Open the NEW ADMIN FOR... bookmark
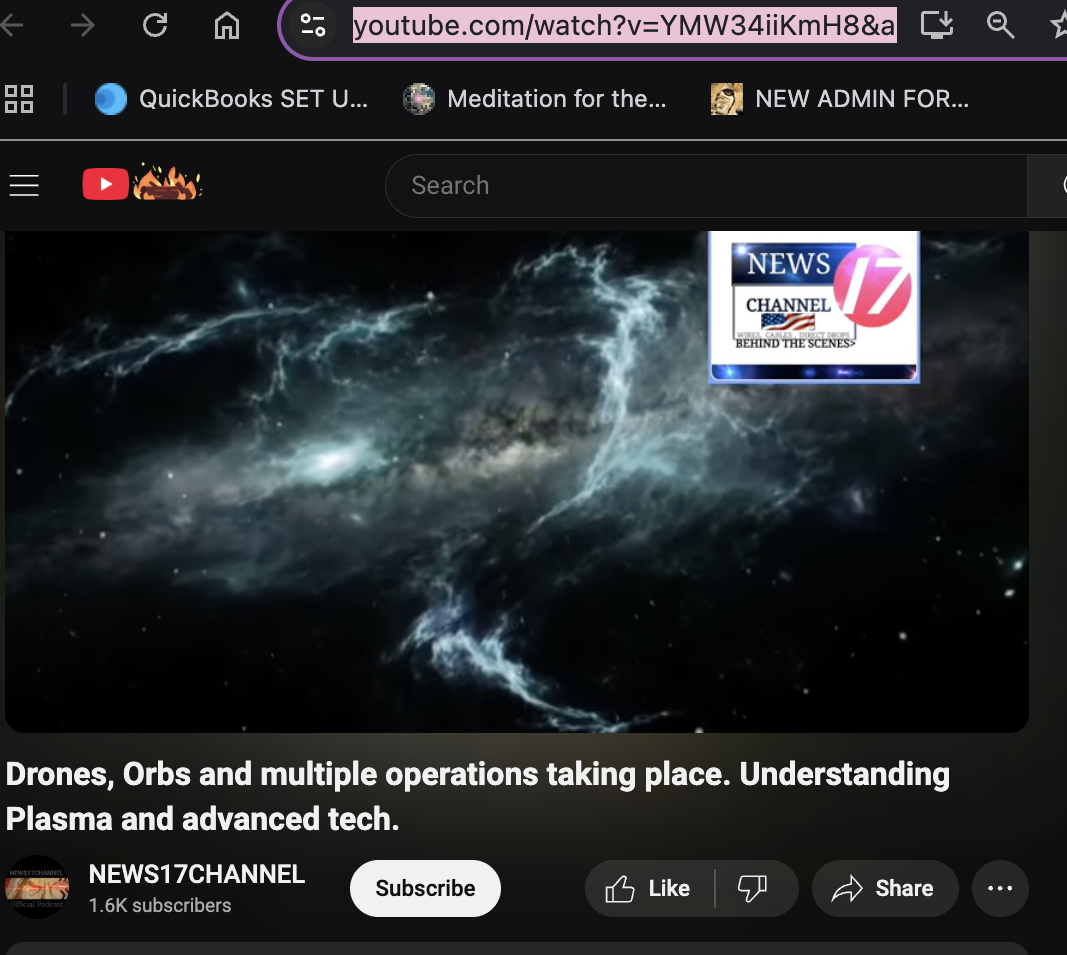The width and height of the screenshot is (1067, 955). point(840,99)
